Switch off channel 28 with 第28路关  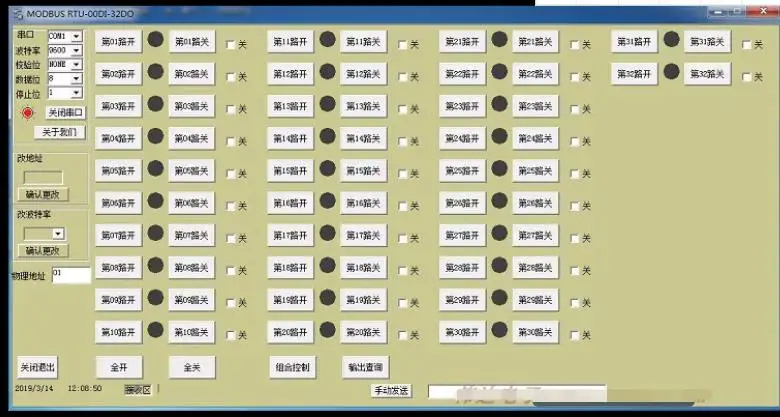click(536, 268)
